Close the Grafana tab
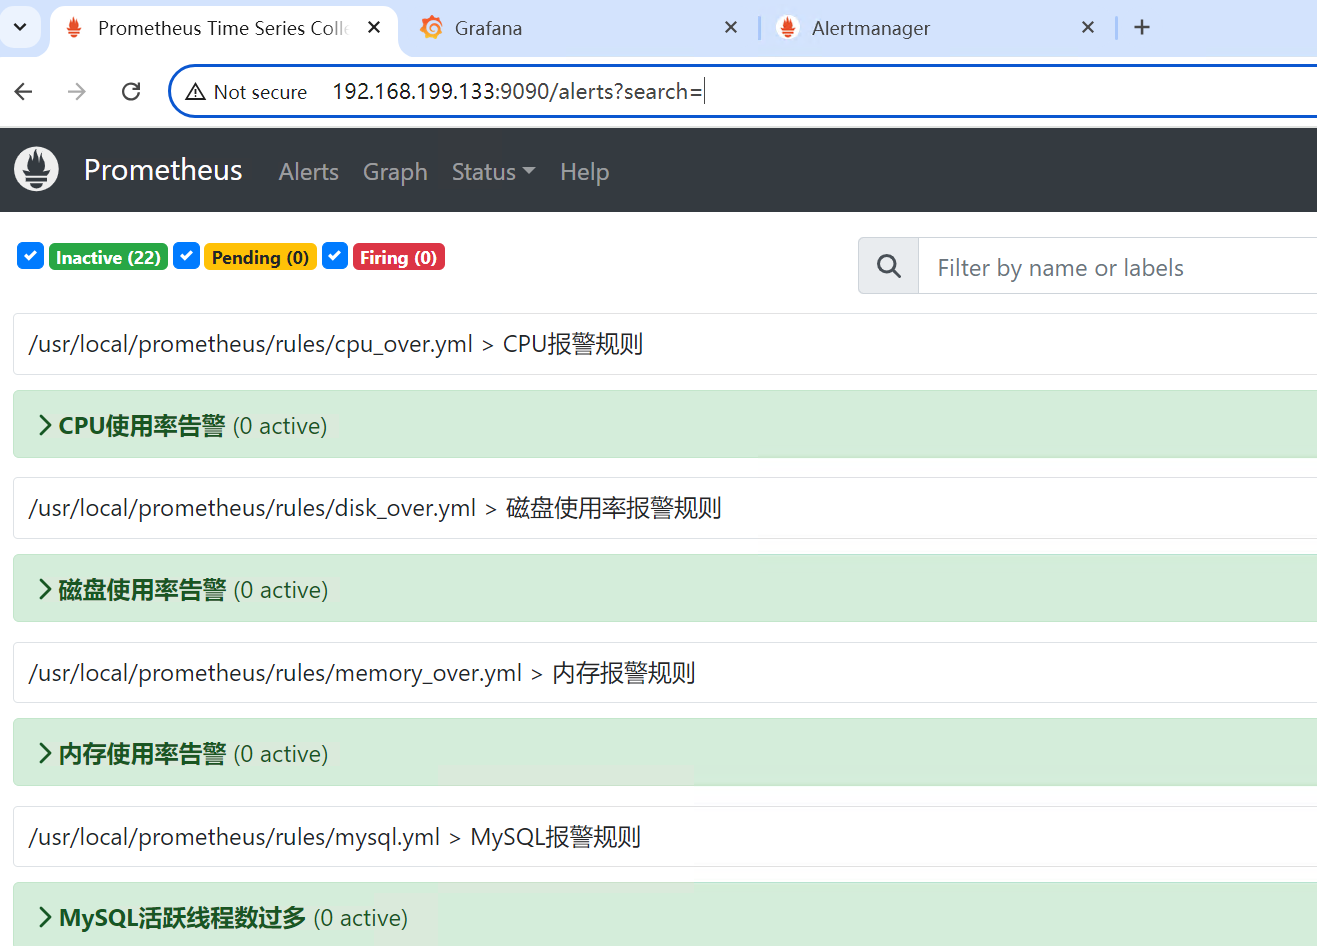This screenshot has height=946, width=1317. coord(731,28)
